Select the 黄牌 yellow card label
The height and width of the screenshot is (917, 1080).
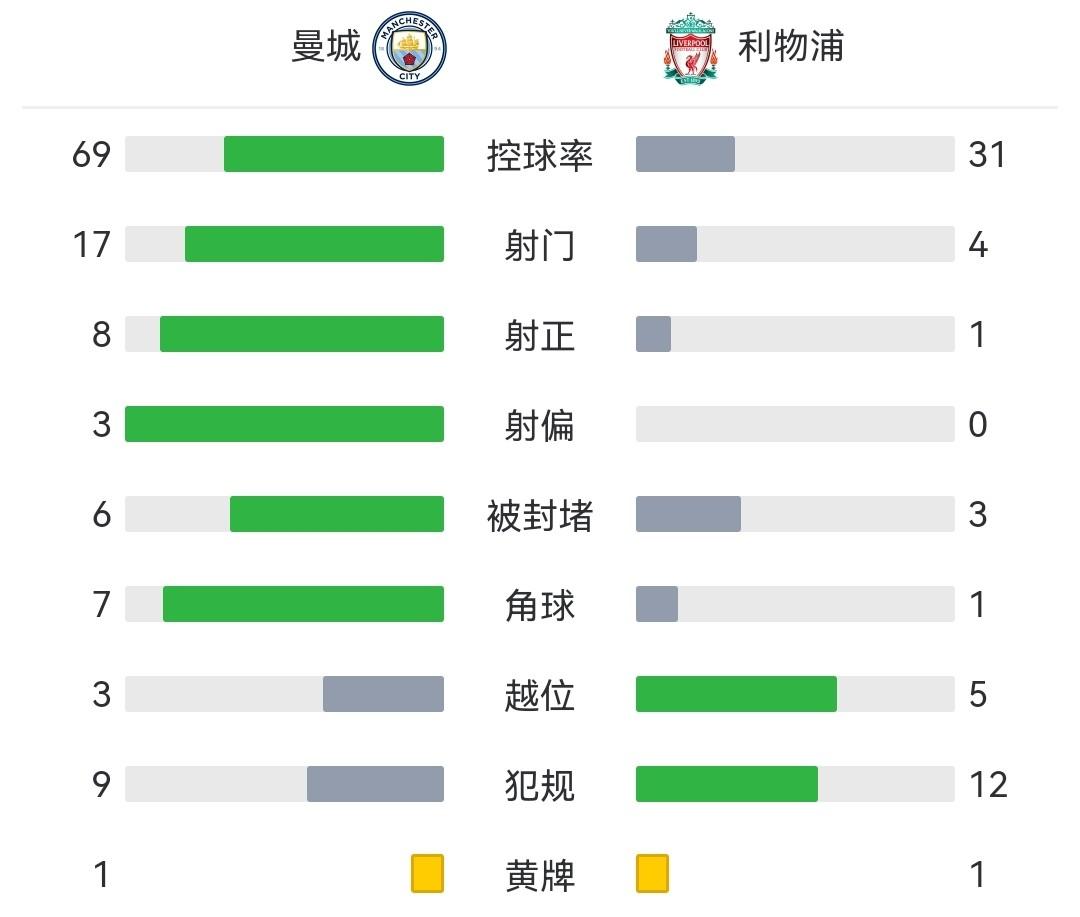pyautogui.click(x=540, y=875)
